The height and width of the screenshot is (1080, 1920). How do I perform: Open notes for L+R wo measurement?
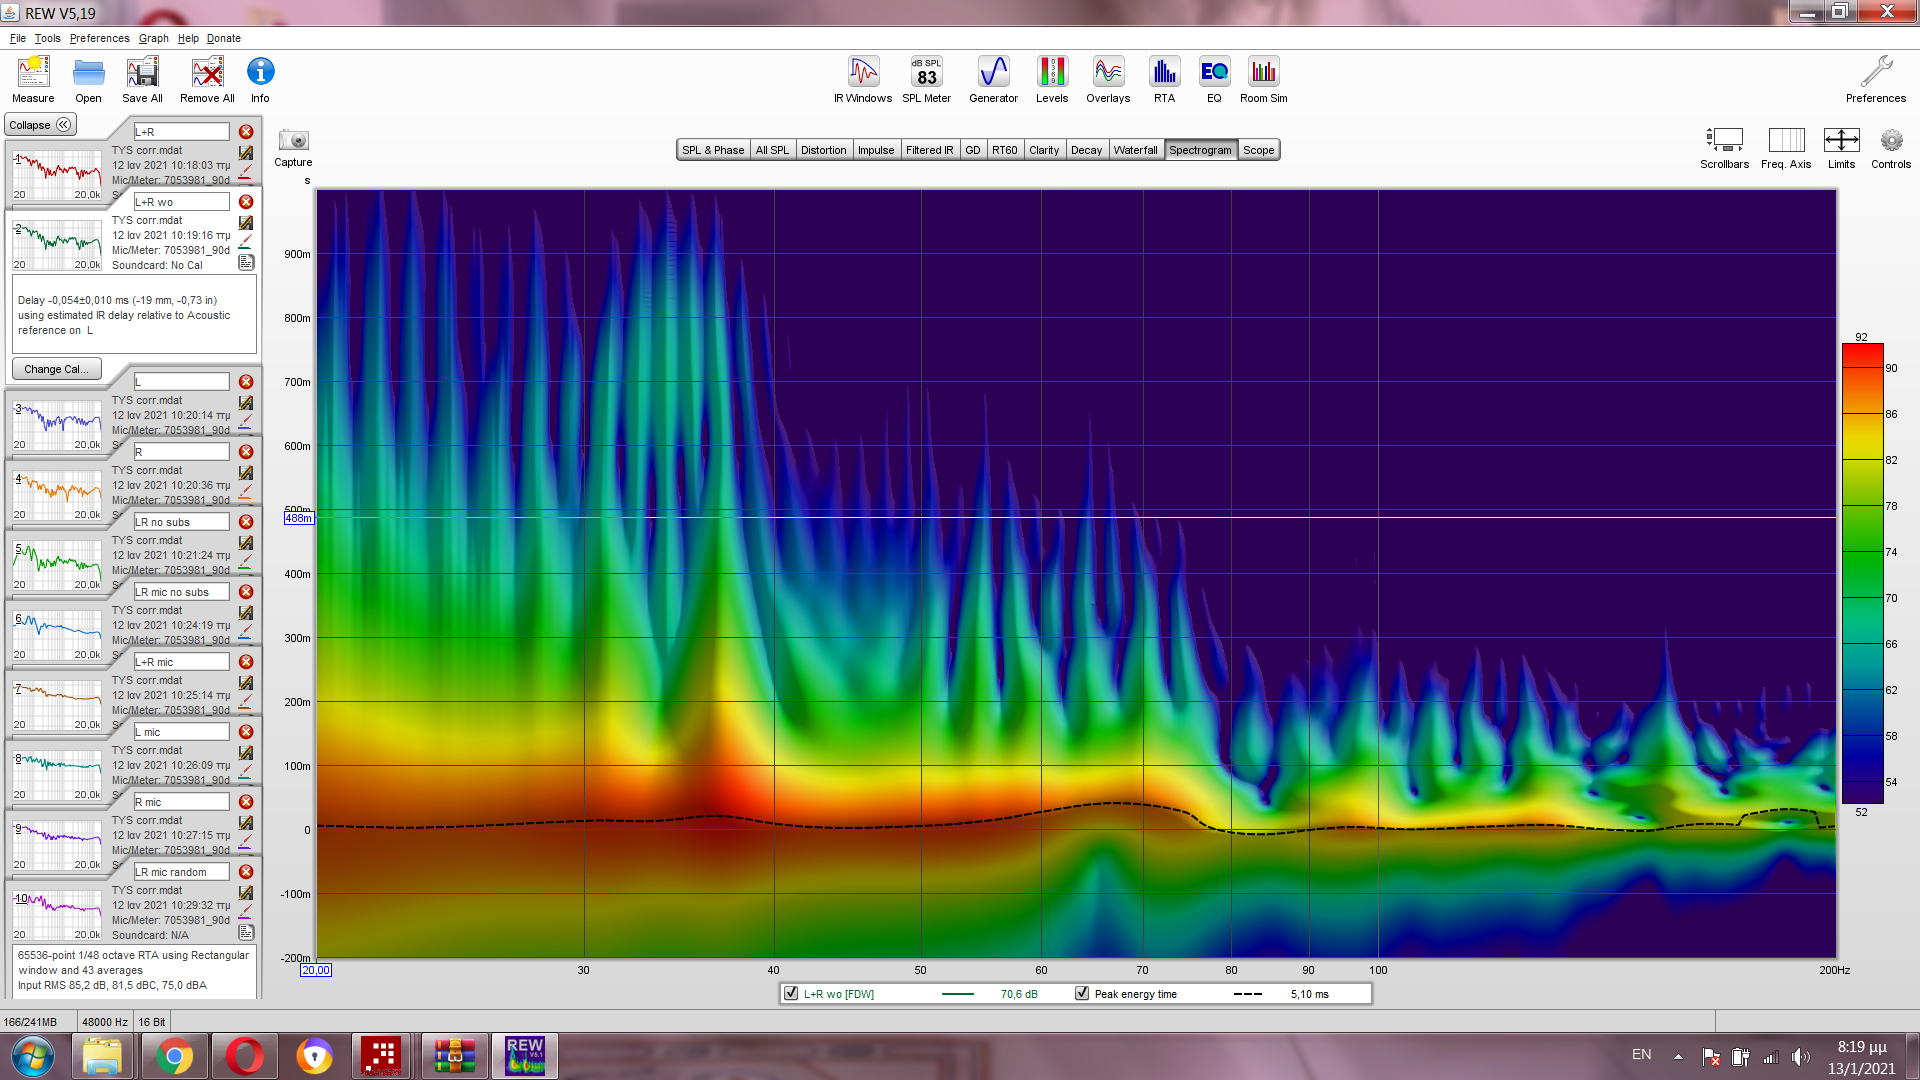(246, 262)
